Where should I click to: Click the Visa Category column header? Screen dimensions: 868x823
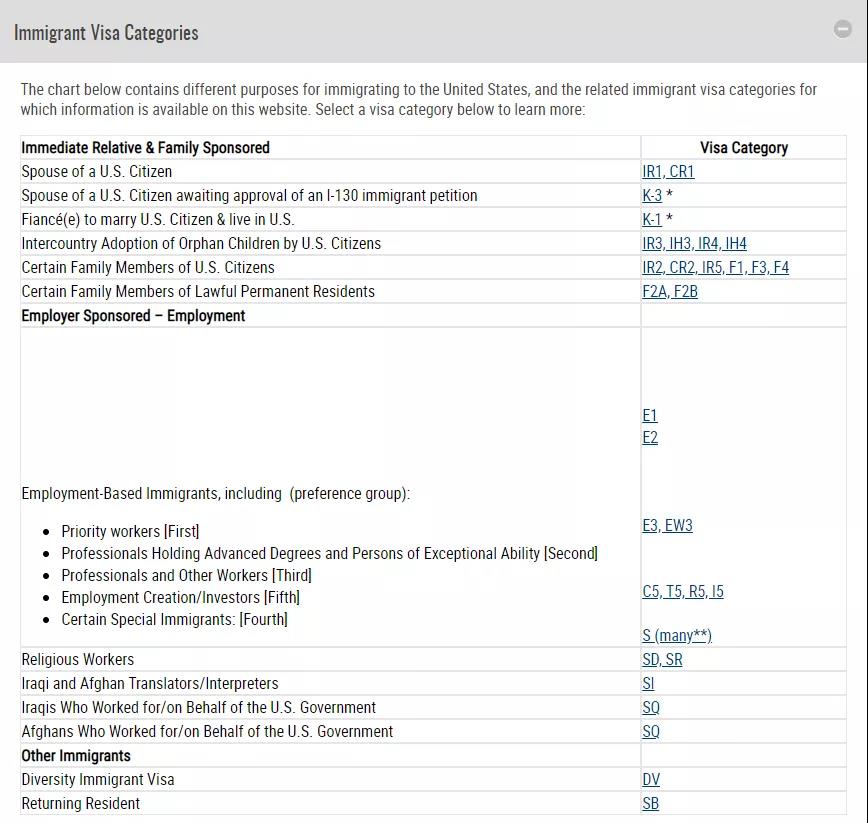click(x=743, y=148)
